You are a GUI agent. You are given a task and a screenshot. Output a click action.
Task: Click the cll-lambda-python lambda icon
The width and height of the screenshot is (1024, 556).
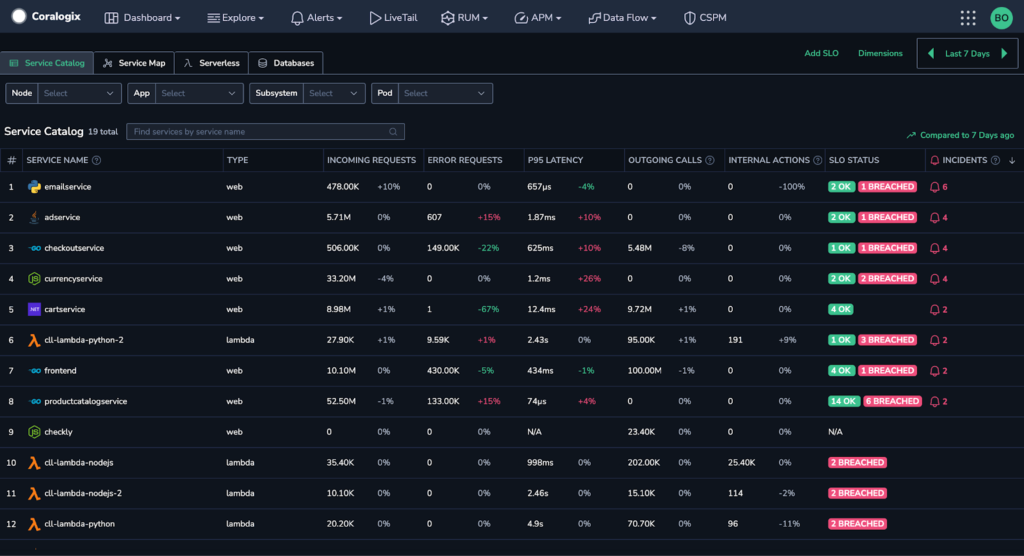point(35,524)
